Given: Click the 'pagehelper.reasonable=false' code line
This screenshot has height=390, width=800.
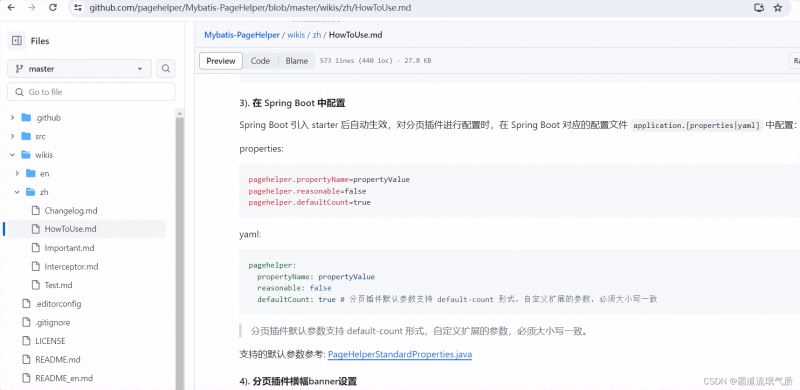Looking at the screenshot, I should tap(307, 191).
